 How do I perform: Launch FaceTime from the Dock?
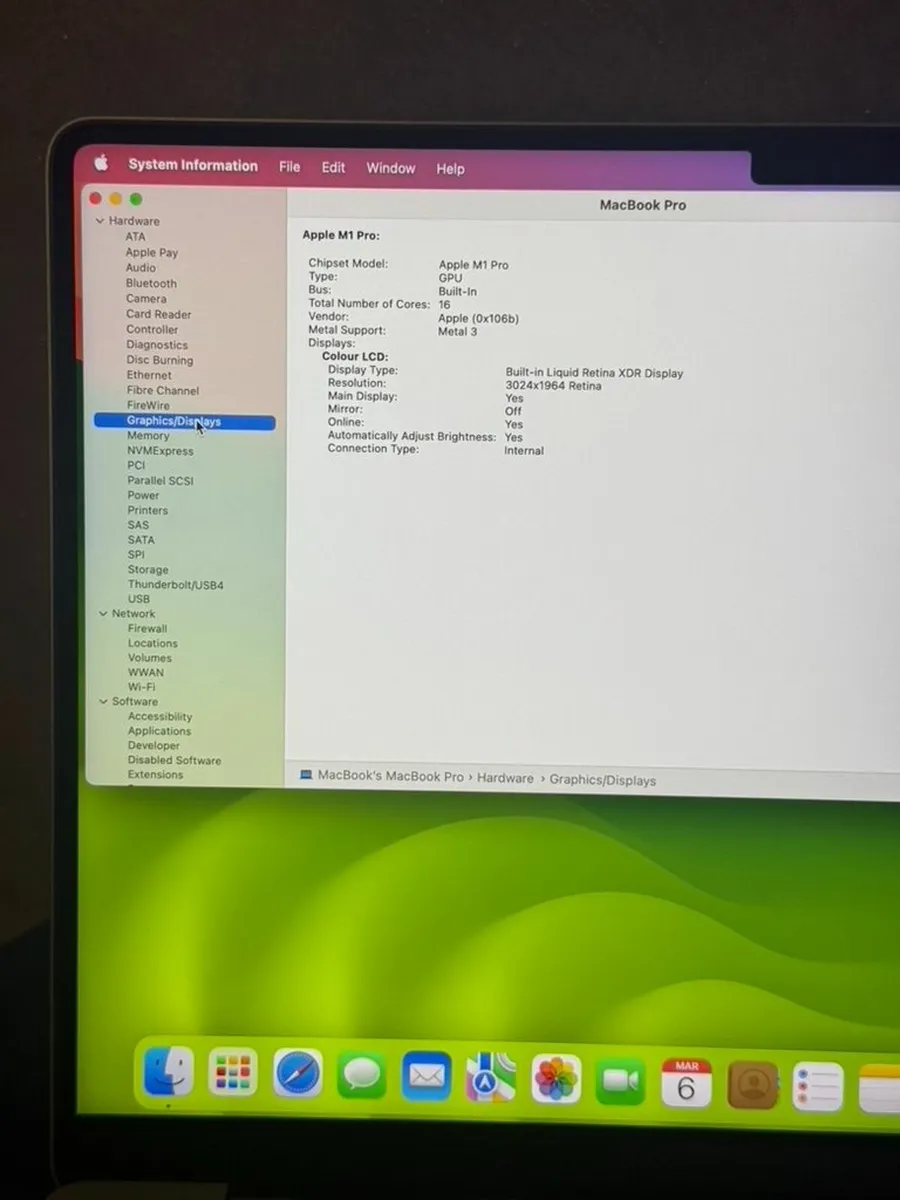tap(621, 1083)
